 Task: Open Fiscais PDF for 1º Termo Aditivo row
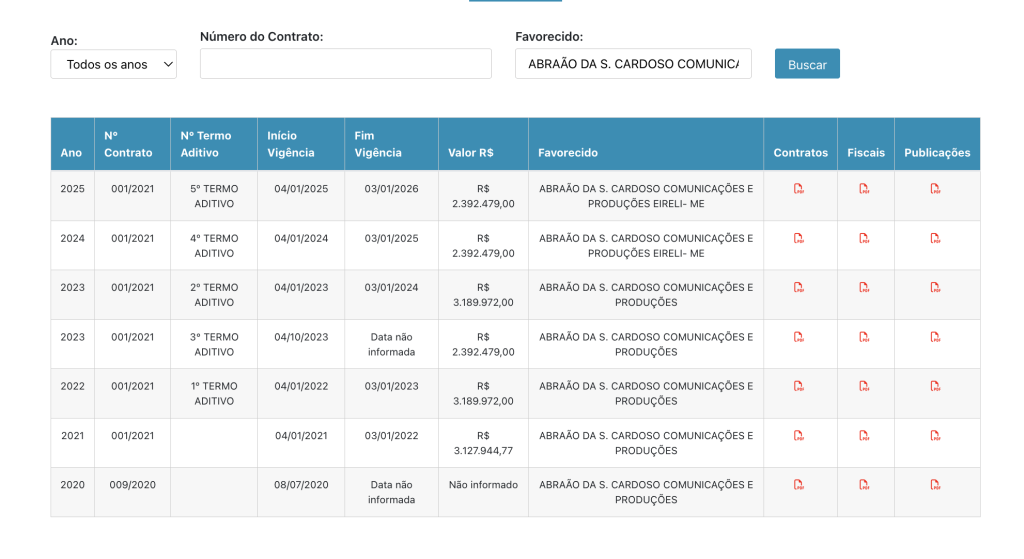click(864, 386)
